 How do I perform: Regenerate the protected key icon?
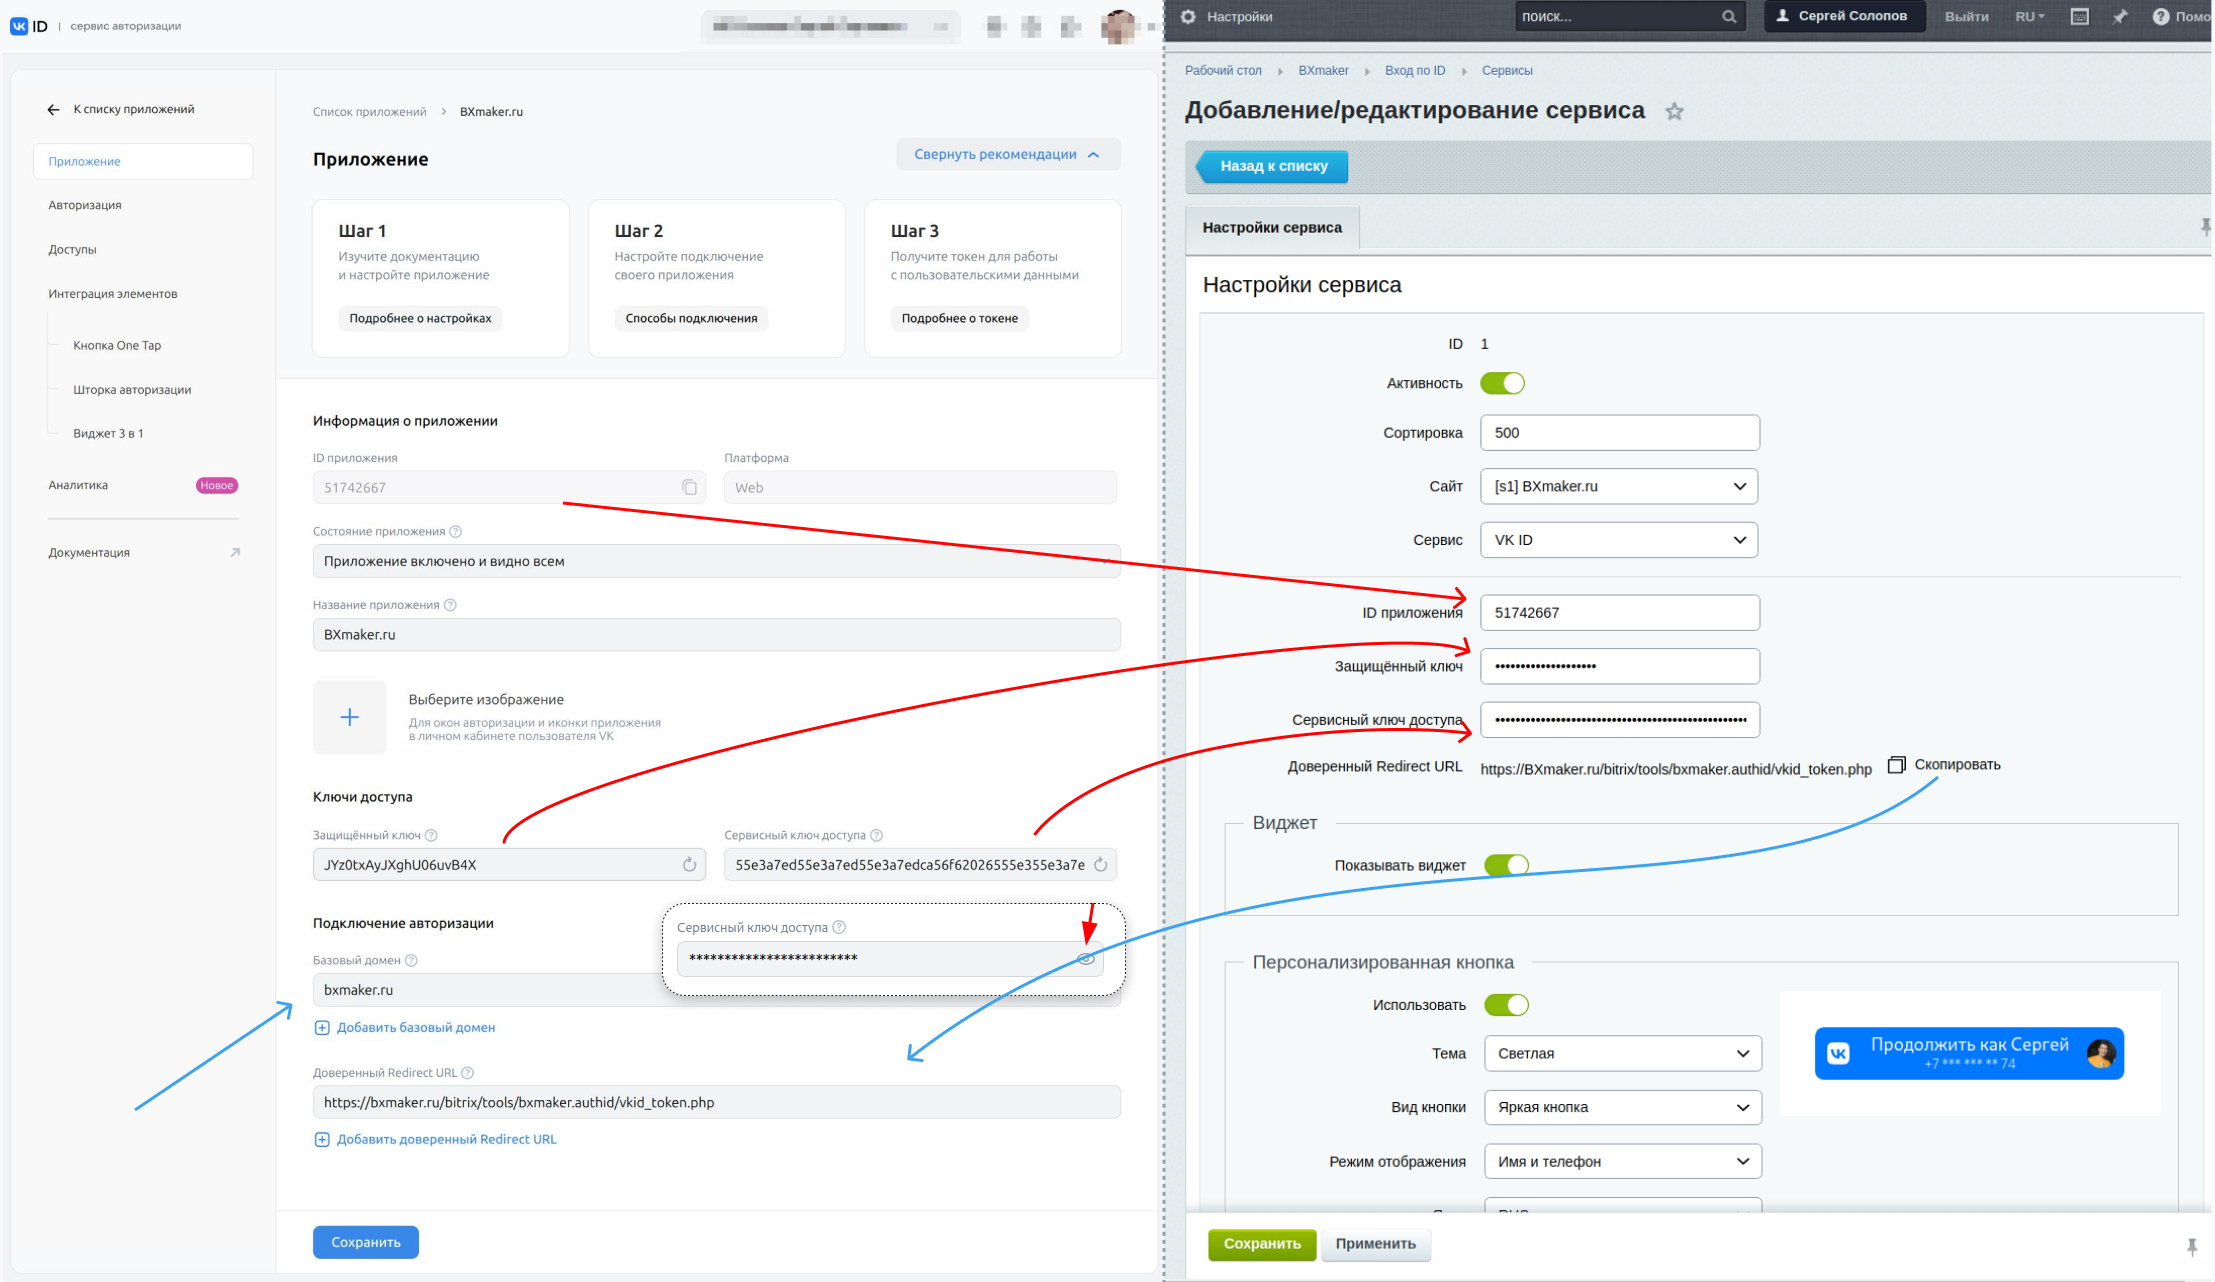(x=689, y=864)
